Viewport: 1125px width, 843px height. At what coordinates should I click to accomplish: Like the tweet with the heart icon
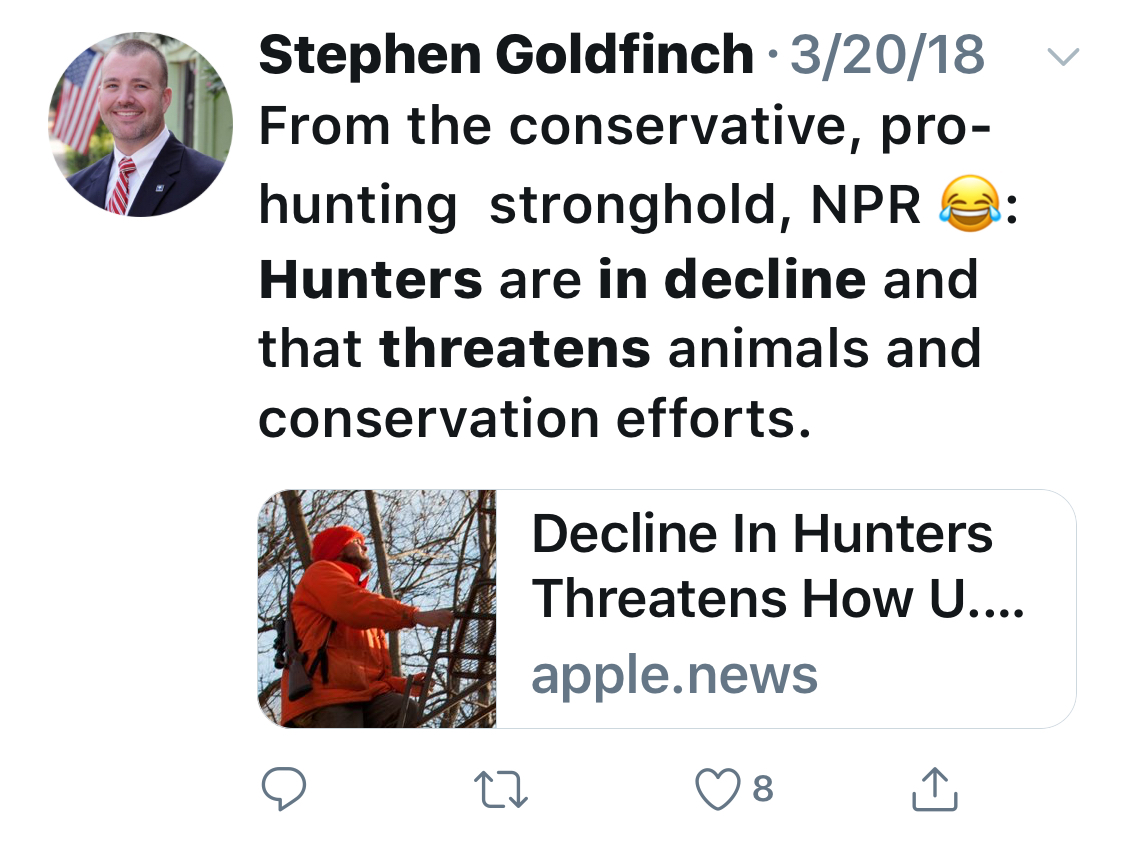[715, 789]
